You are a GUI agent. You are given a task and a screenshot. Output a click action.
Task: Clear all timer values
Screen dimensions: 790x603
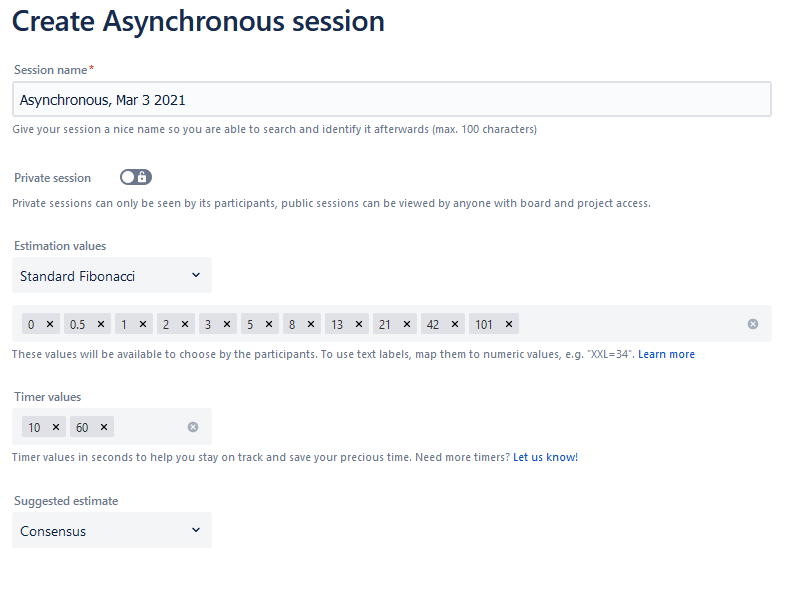coord(193,427)
